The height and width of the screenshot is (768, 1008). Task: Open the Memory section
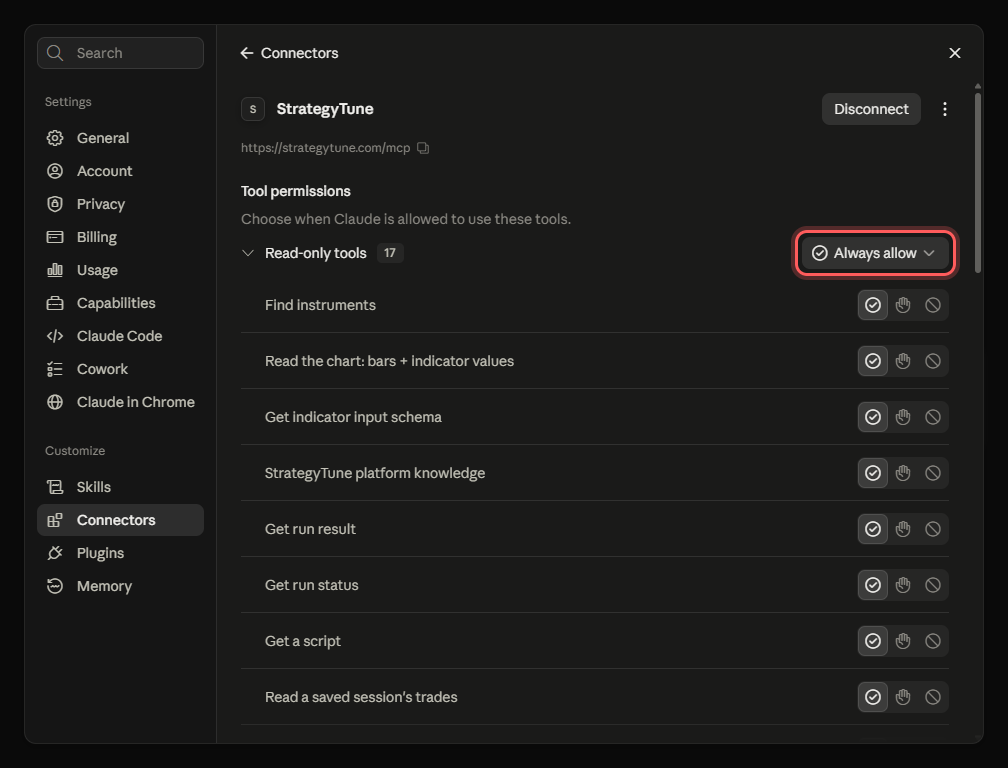pos(120,586)
